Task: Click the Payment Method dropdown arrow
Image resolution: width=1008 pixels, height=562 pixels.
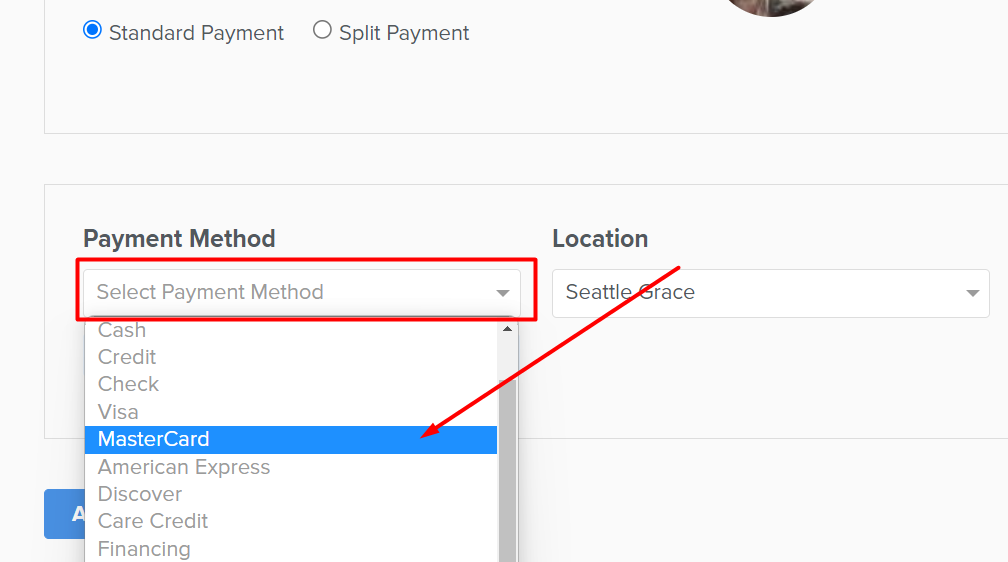Action: [x=503, y=293]
